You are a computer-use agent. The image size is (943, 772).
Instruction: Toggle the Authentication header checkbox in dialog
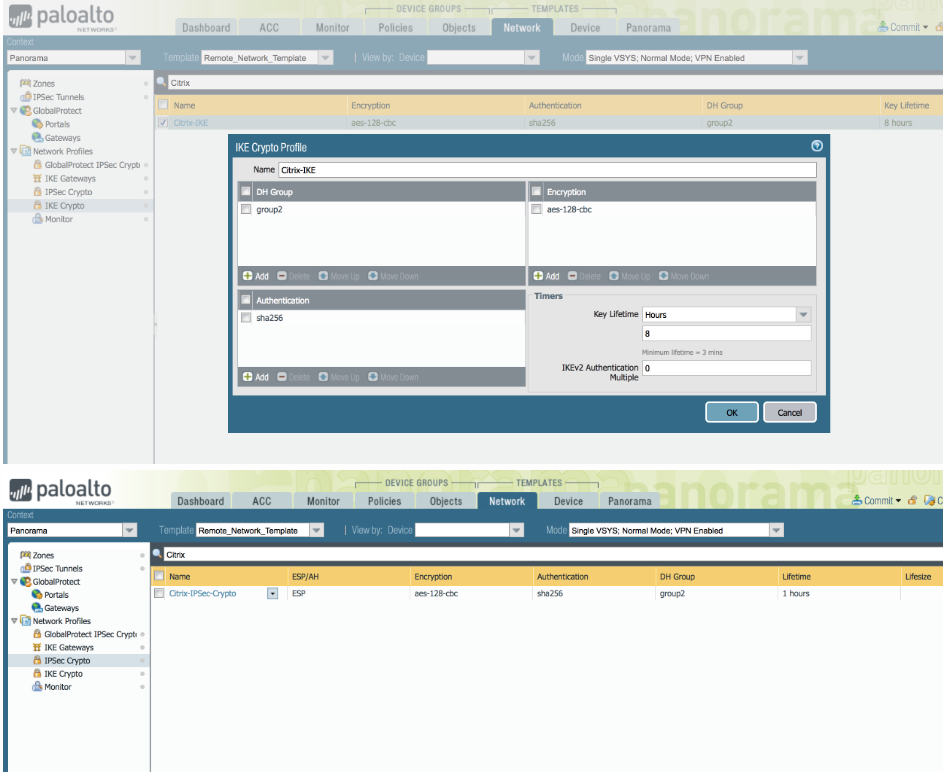click(246, 300)
